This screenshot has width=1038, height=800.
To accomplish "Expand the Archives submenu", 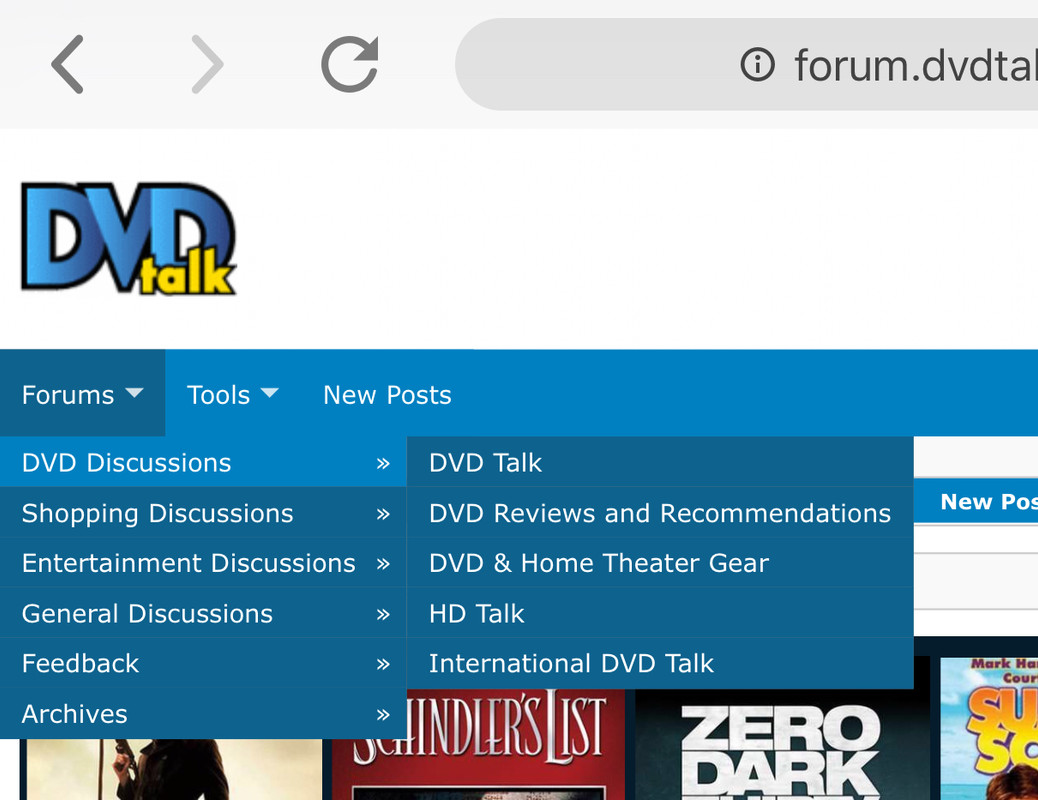I will [x=203, y=714].
